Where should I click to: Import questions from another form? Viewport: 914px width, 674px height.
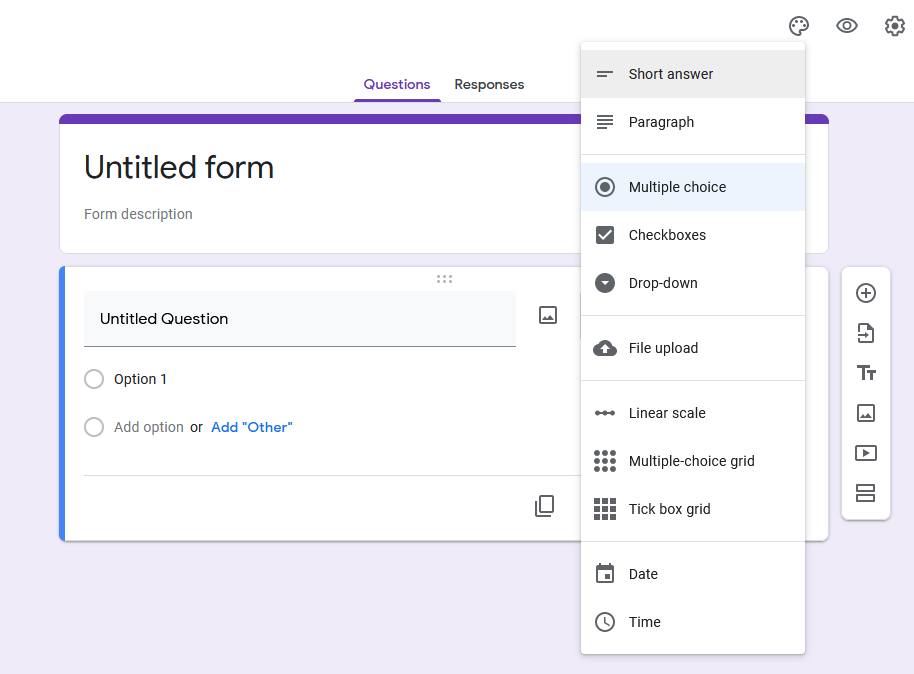pos(866,333)
